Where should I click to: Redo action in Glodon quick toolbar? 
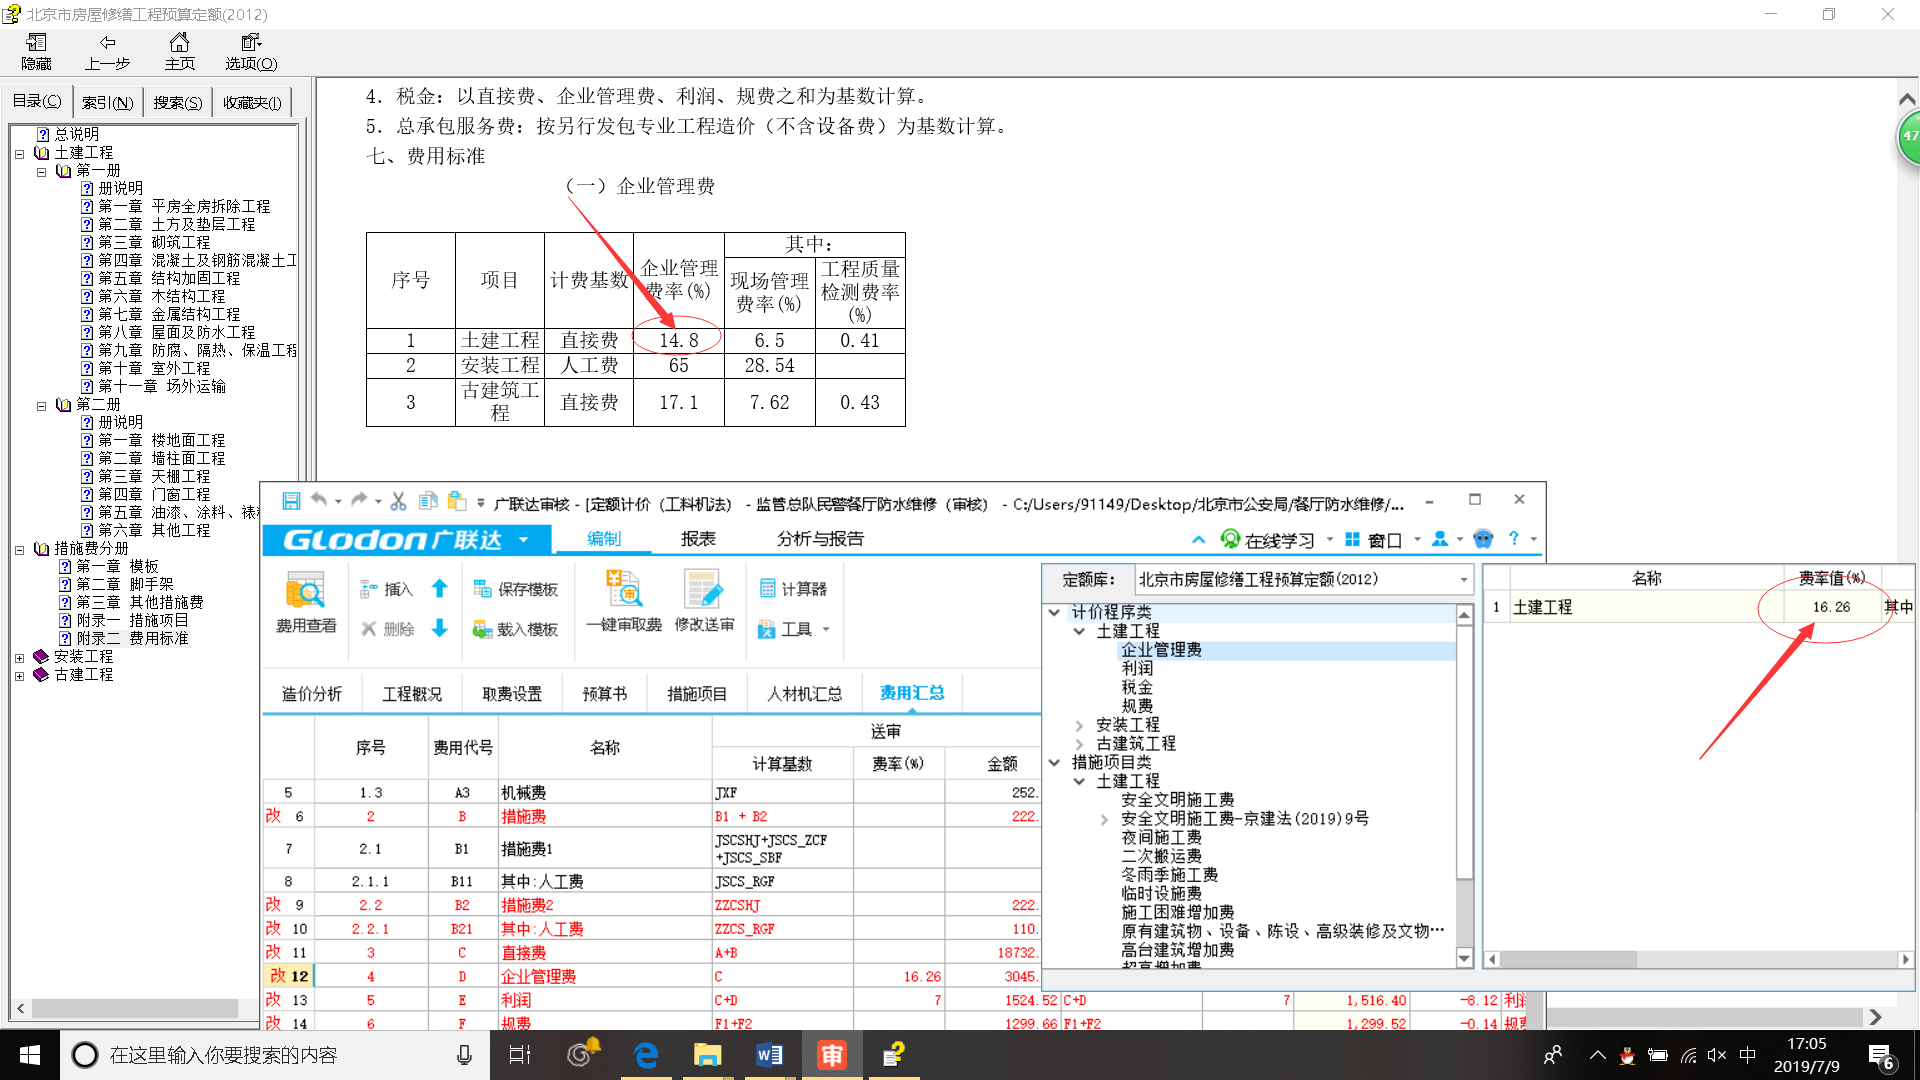(x=359, y=500)
